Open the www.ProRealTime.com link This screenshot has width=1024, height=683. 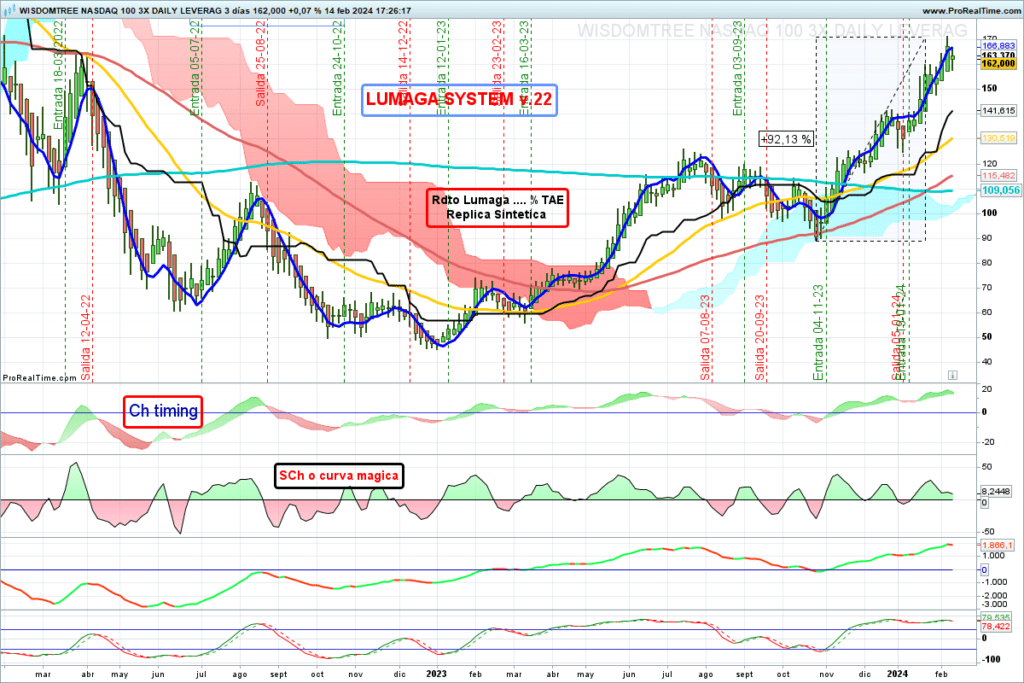(x=971, y=10)
